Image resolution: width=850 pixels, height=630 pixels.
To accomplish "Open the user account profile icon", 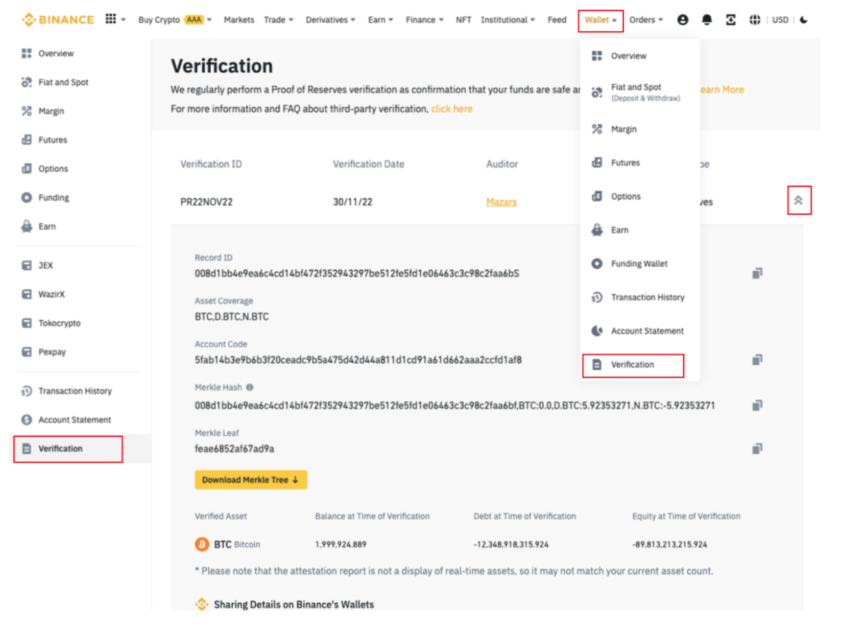I will coord(683,18).
